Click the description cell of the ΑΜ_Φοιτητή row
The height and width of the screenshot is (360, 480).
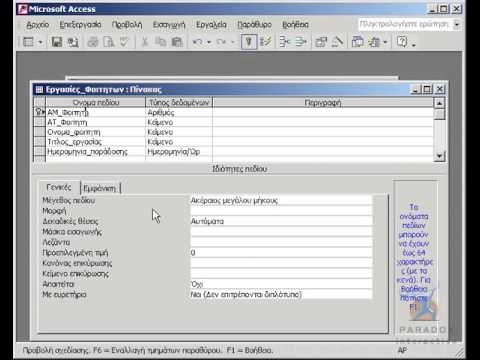click(x=323, y=113)
